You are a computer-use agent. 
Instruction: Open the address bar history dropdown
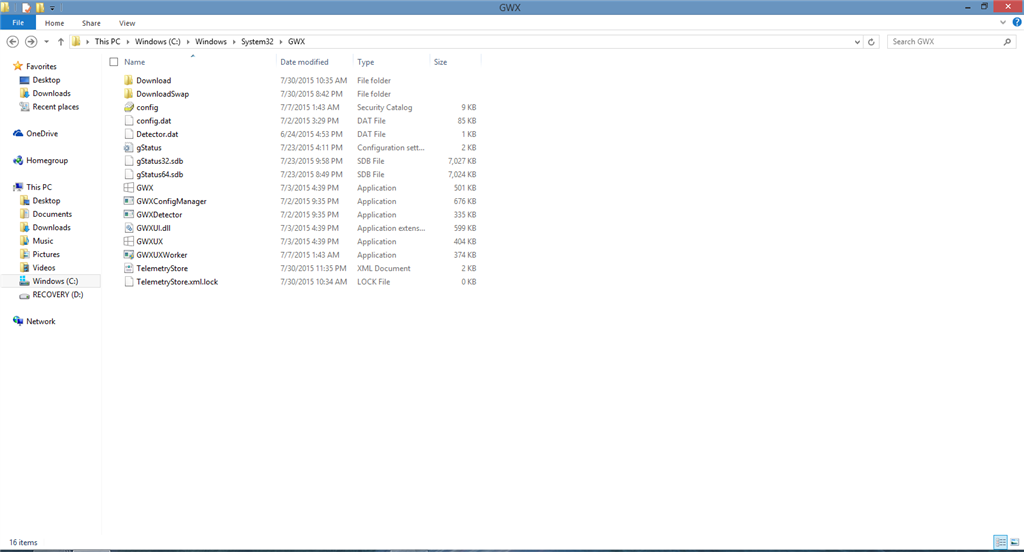click(857, 42)
